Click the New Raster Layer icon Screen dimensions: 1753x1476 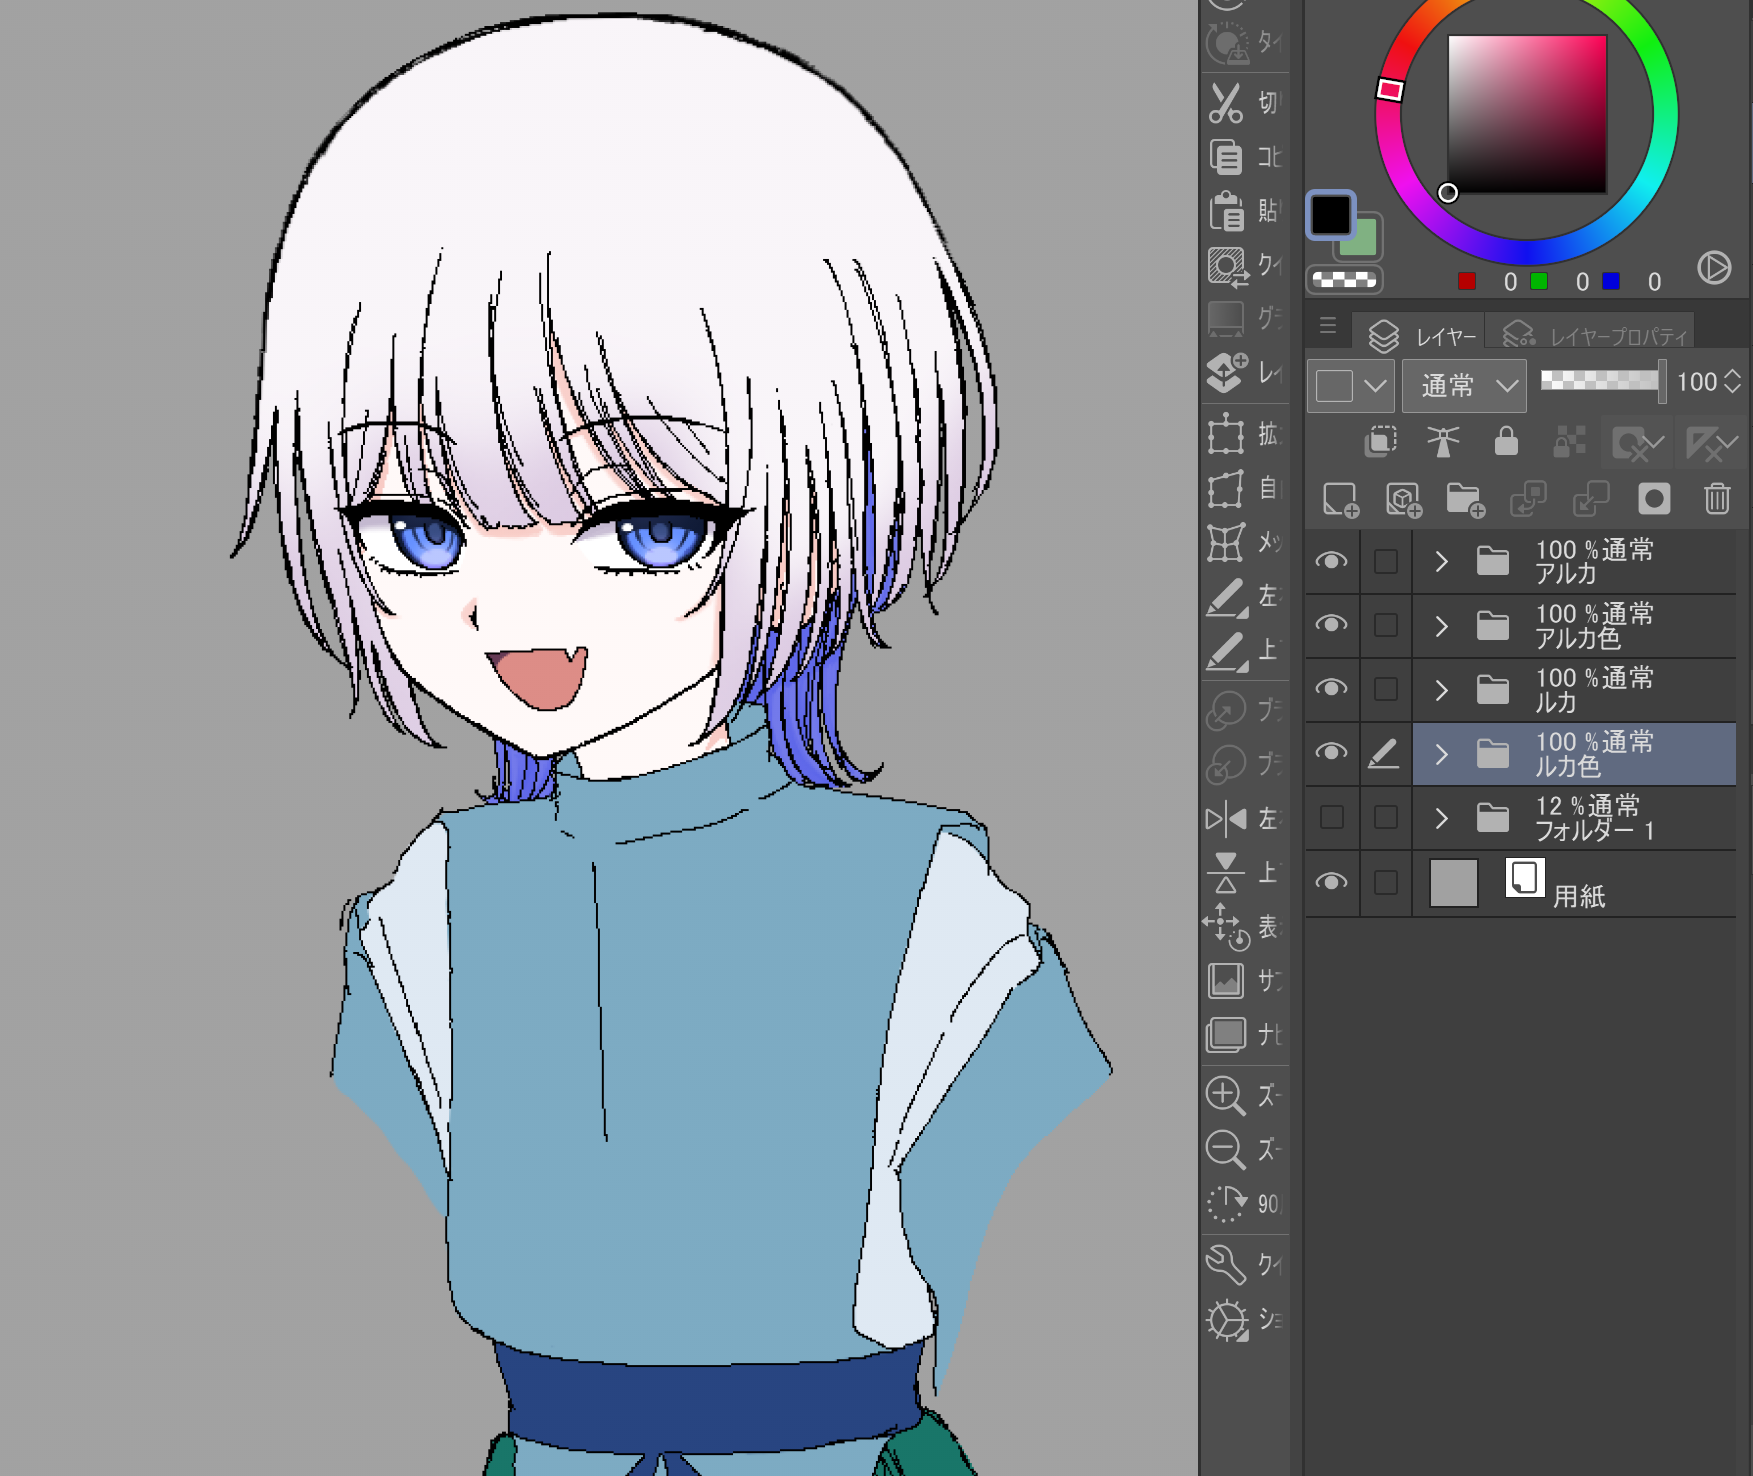click(1340, 499)
